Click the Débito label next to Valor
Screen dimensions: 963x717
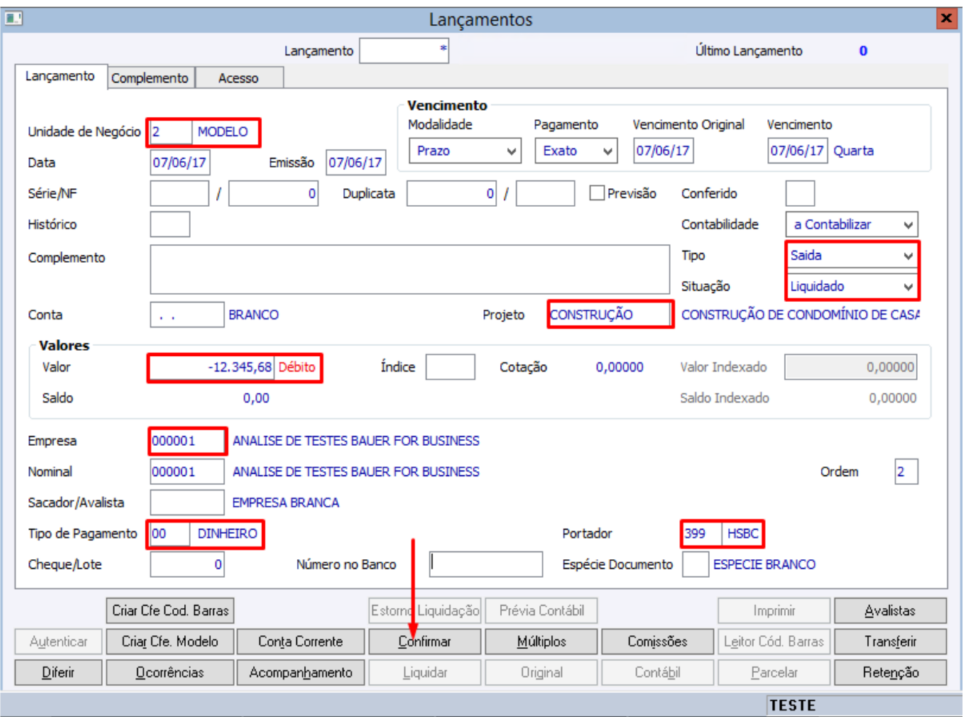[x=297, y=367]
